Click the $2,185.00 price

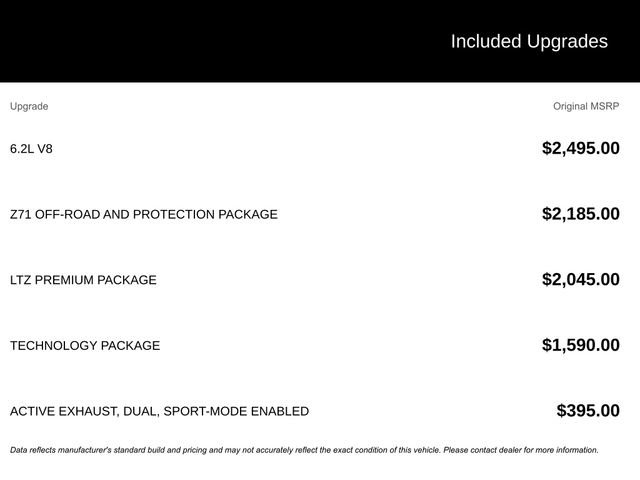coord(580,214)
